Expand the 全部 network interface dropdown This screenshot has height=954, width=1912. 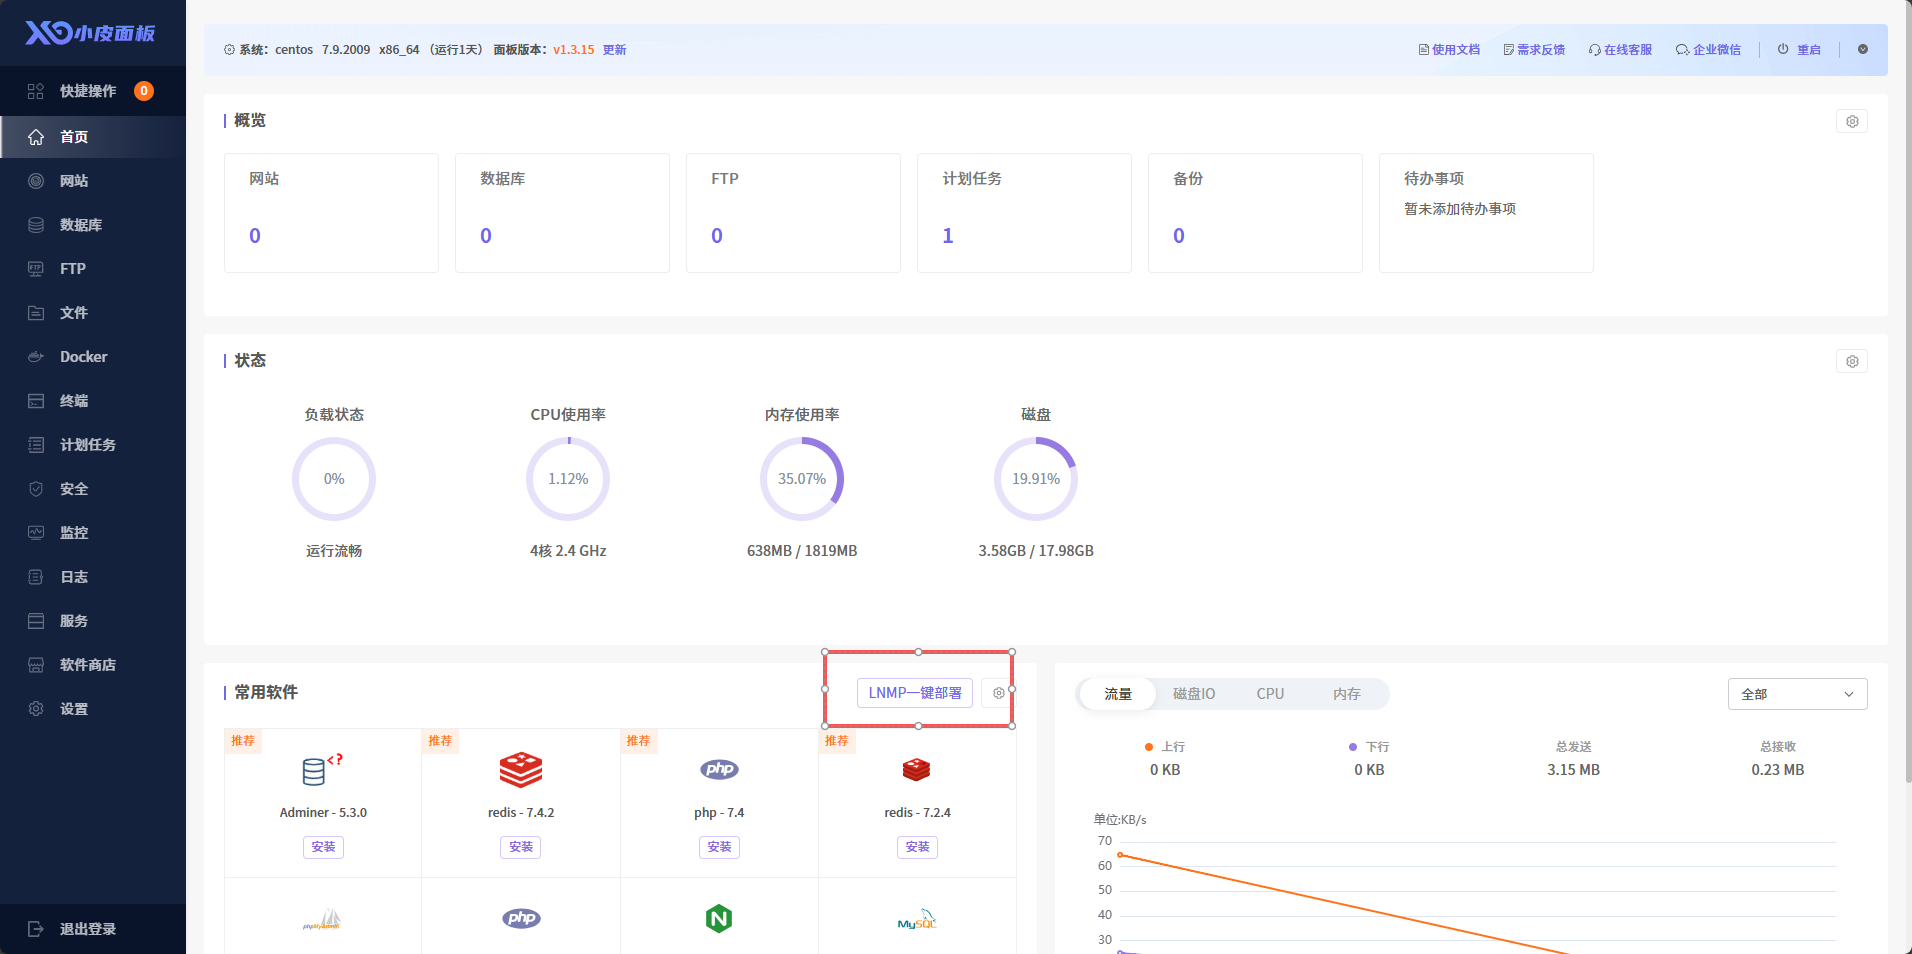1797,694
